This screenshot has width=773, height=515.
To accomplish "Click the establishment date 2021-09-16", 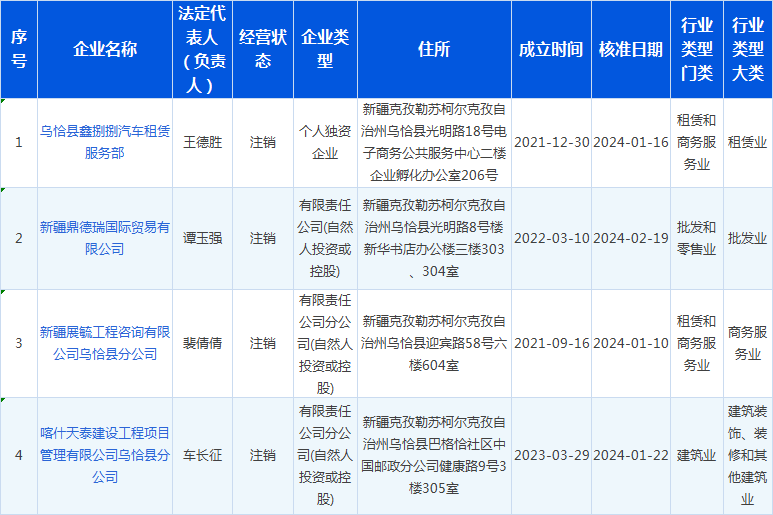I will [551, 343].
